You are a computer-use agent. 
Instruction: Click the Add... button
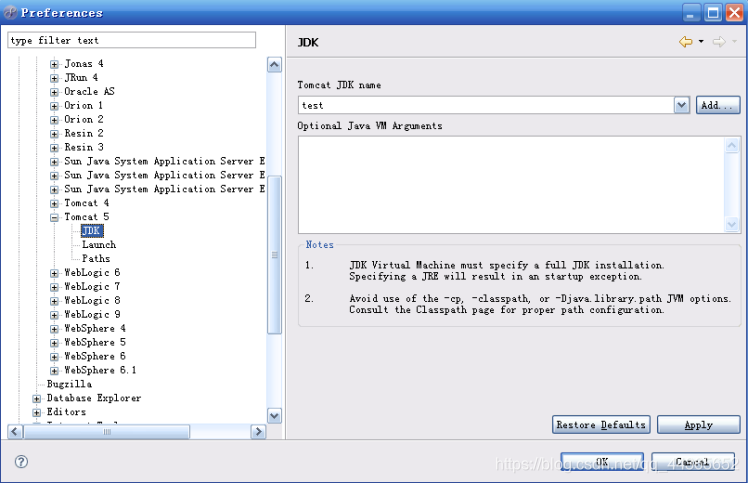718,105
